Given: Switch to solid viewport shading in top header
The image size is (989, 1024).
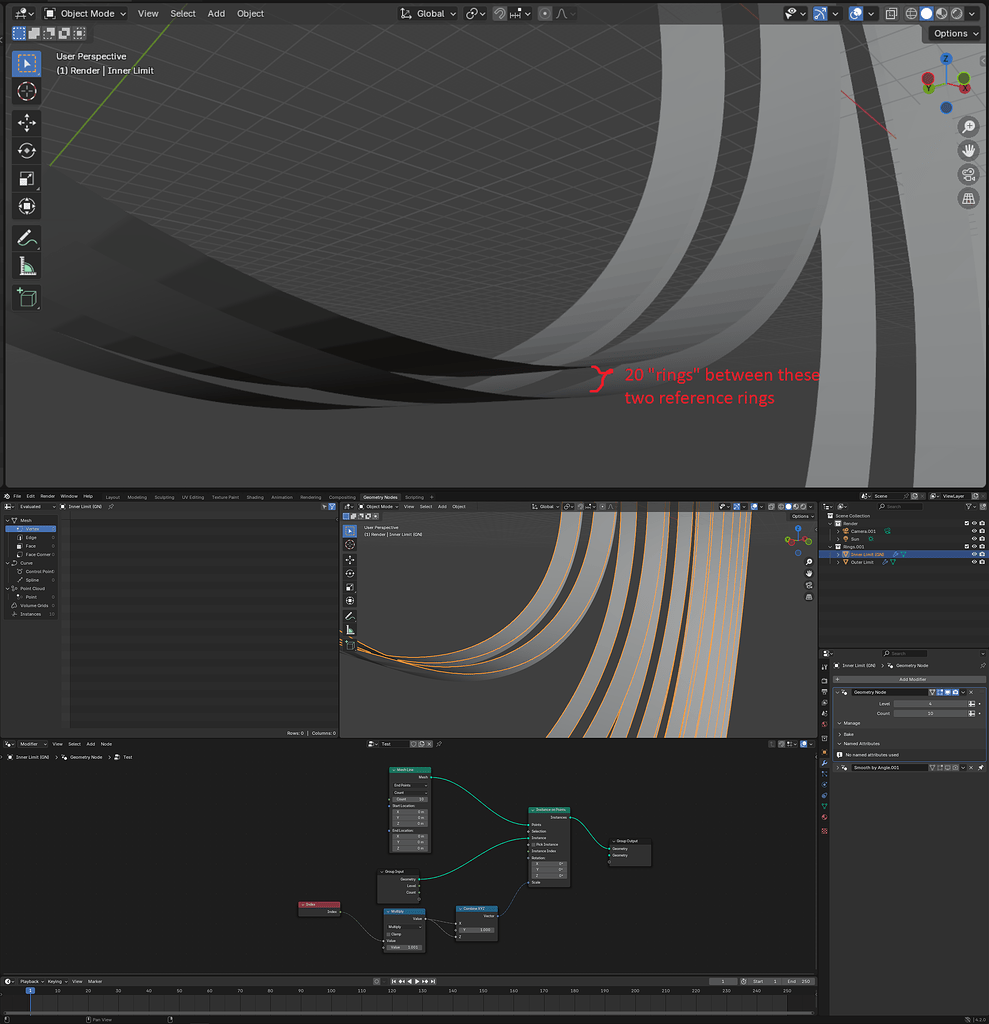Looking at the screenshot, I should pyautogui.click(x=926, y=14).
